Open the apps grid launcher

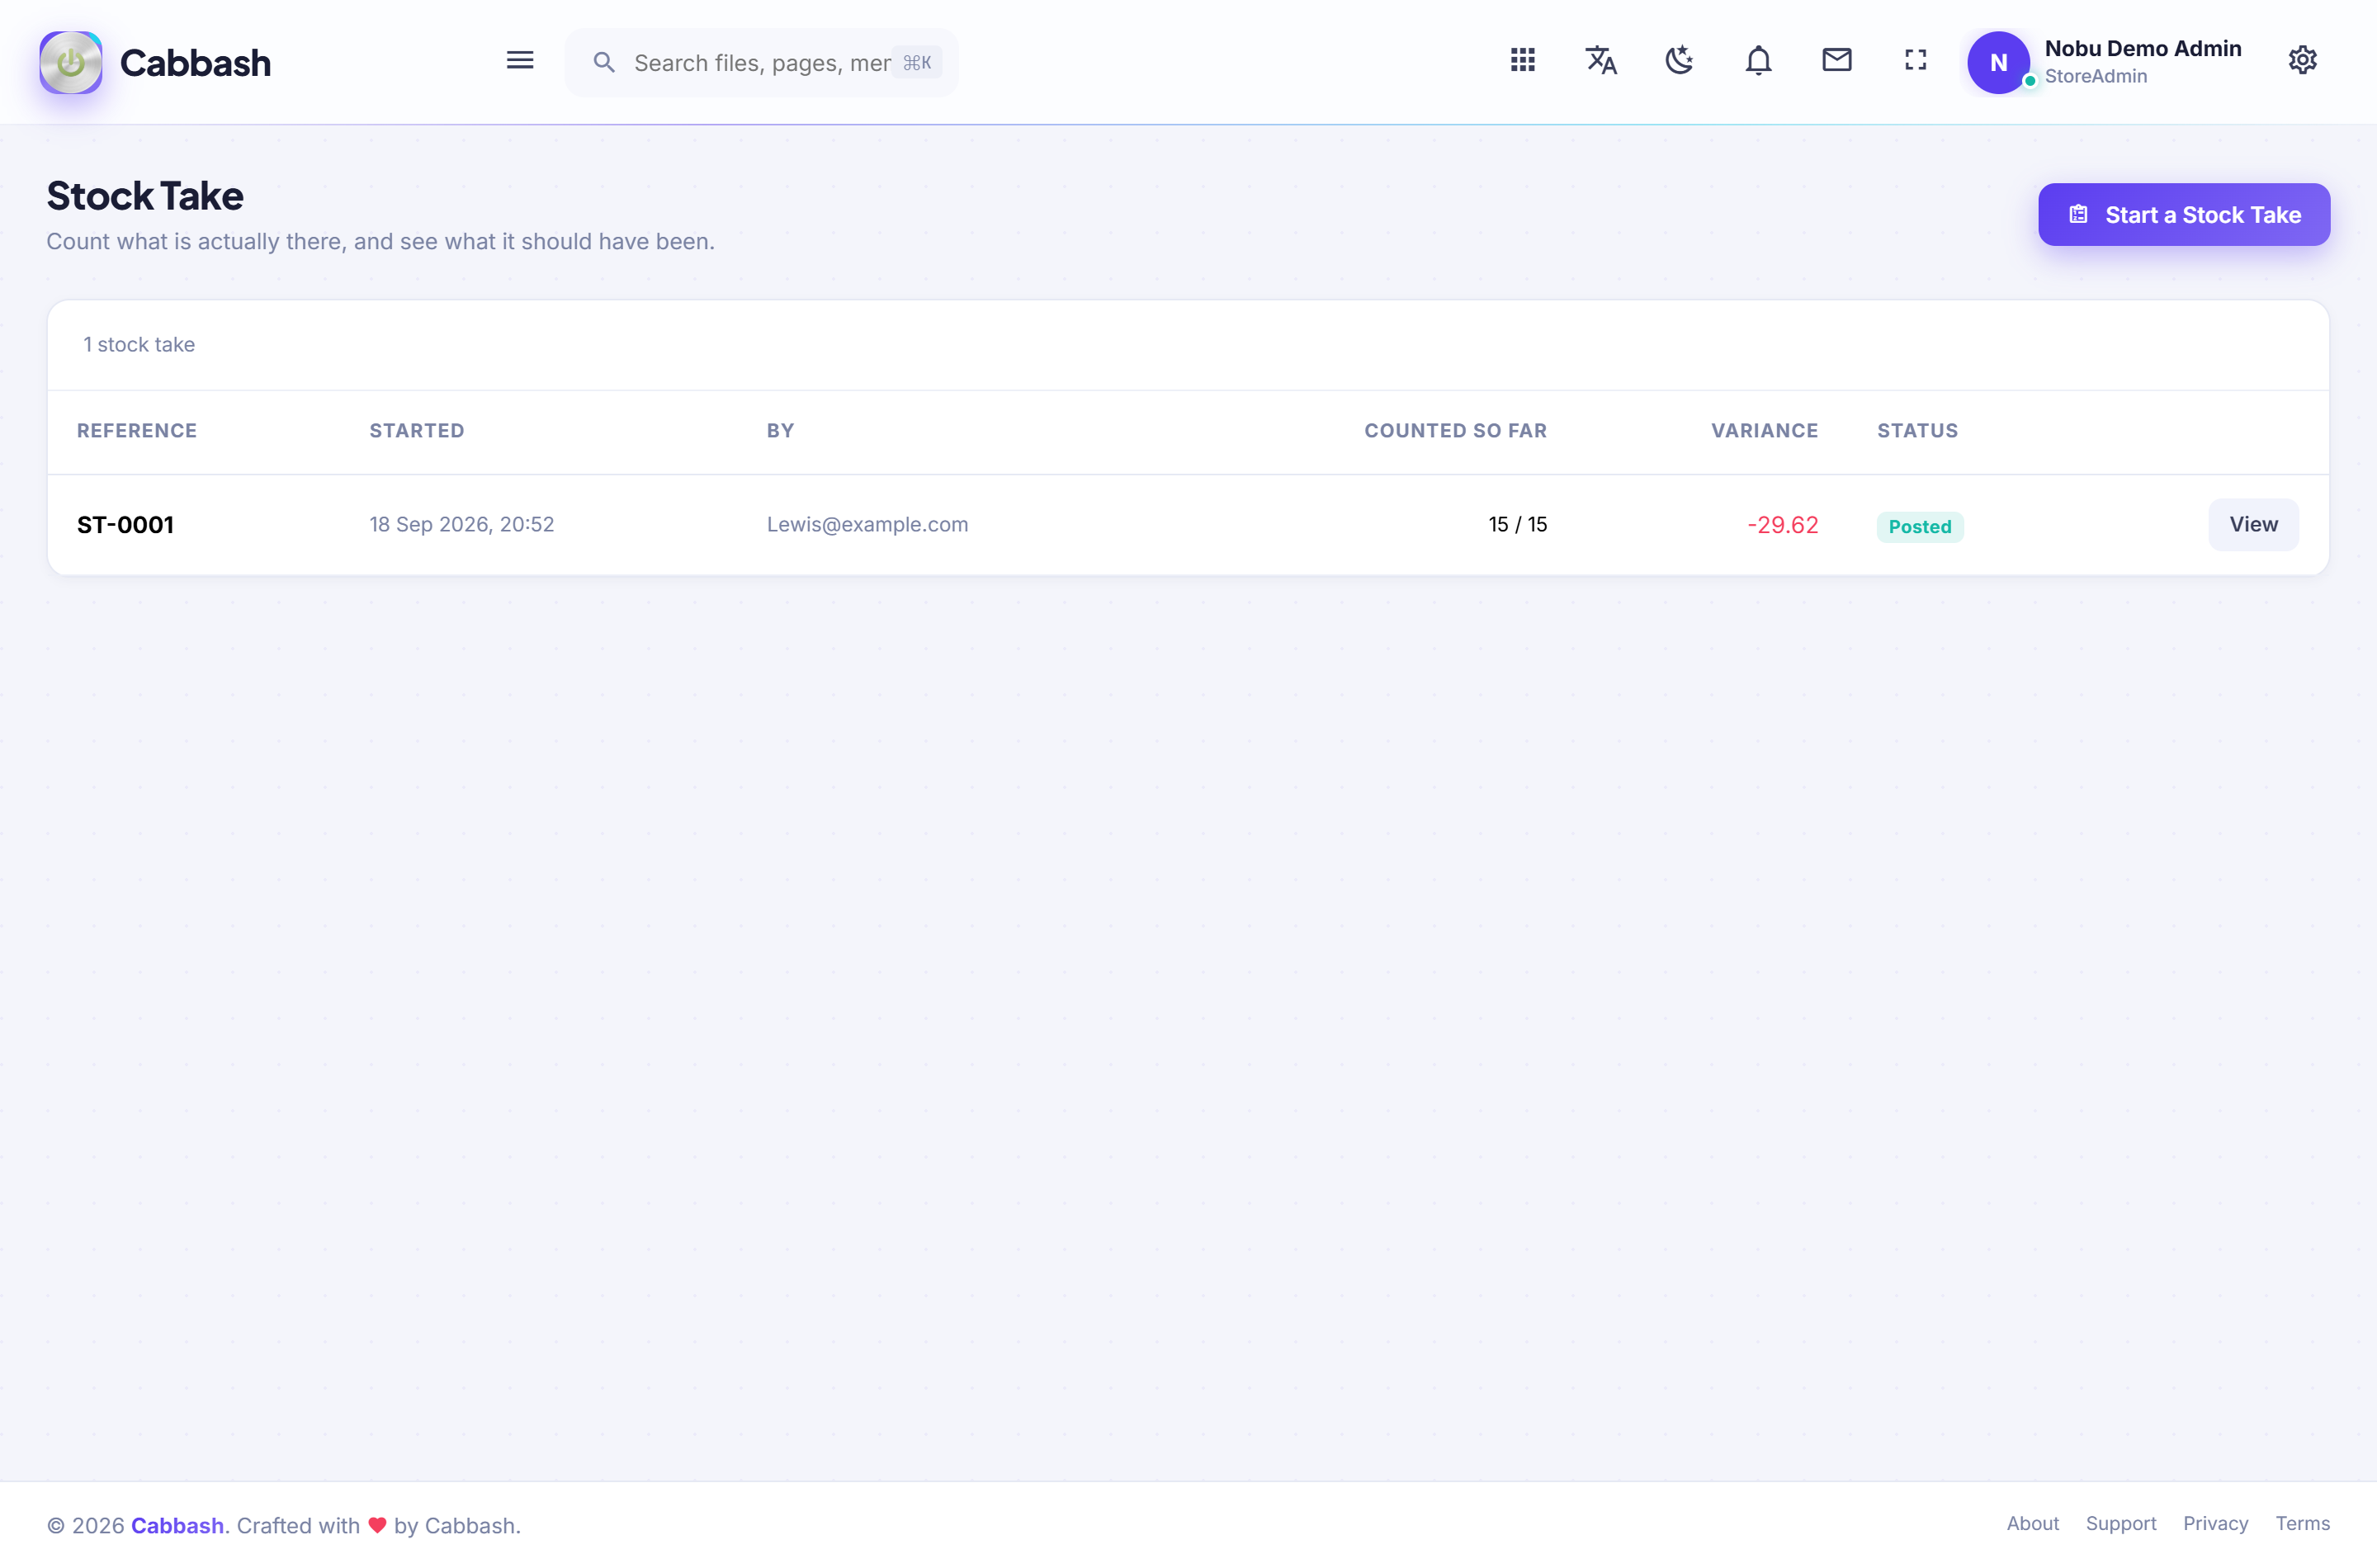click(x=1522, y=61)
